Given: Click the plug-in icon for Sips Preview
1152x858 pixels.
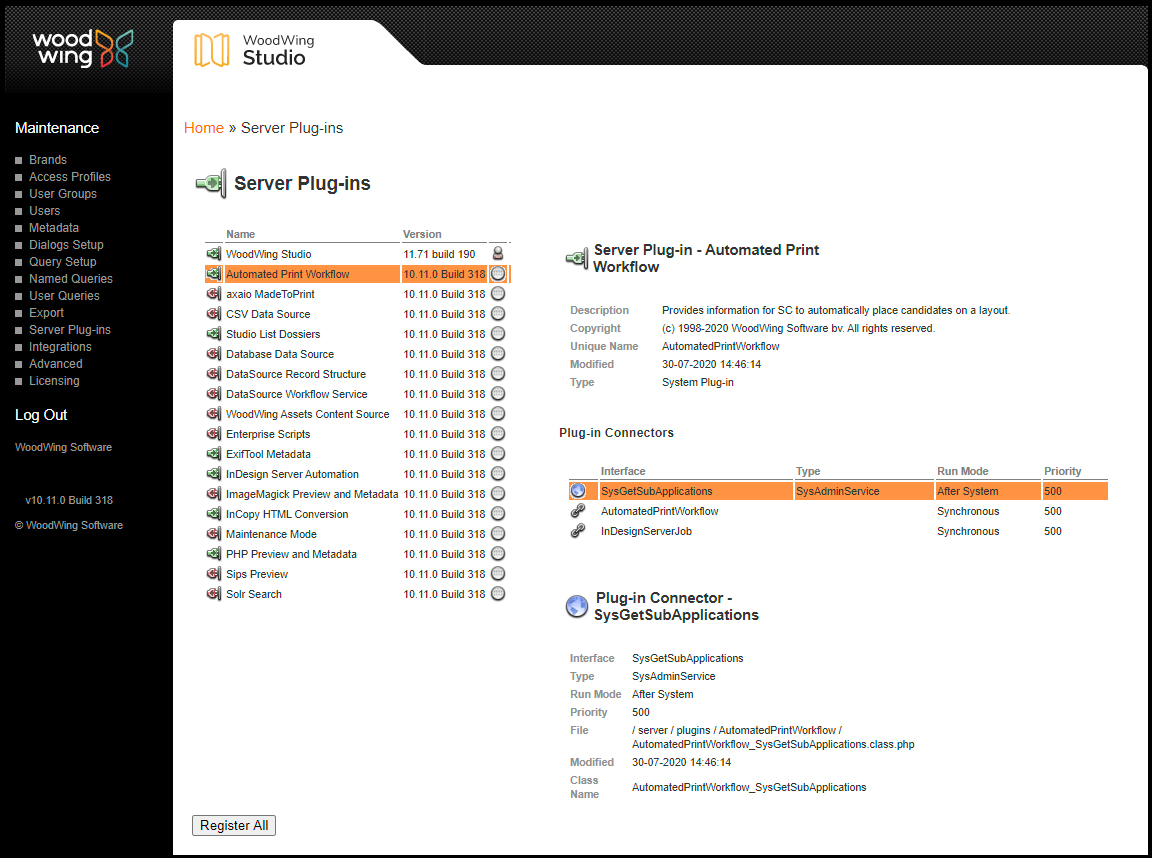Looking at the screenshot, I should click(214, 574).
